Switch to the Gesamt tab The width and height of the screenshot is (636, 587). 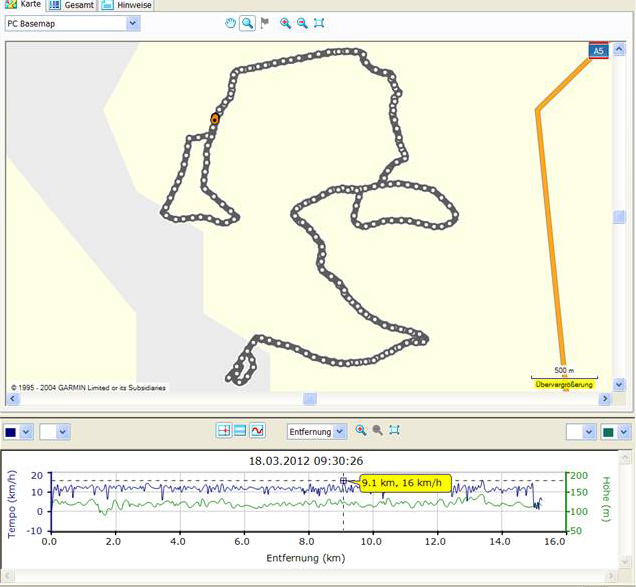click(x=72, y=5)
